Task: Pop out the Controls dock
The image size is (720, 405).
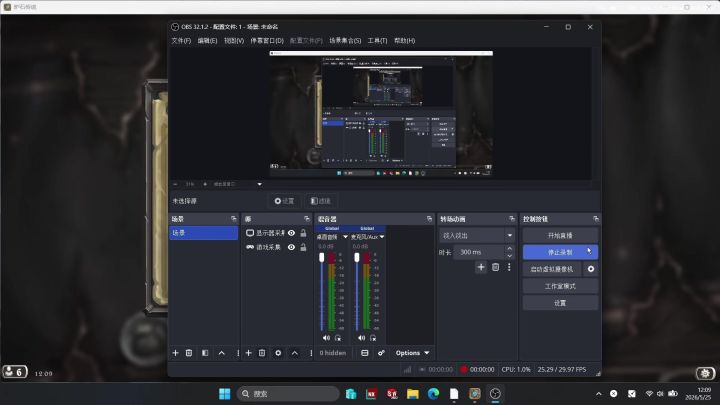Action: [596, 219]
